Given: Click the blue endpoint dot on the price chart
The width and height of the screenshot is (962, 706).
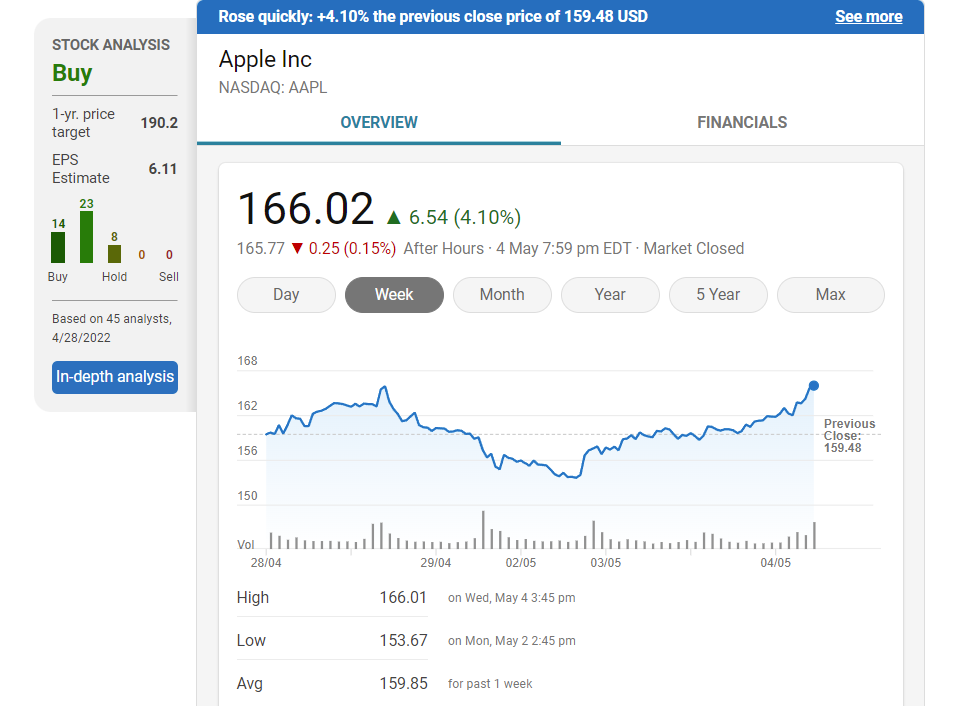Looking at the screenshot, I should click(814, 385).
